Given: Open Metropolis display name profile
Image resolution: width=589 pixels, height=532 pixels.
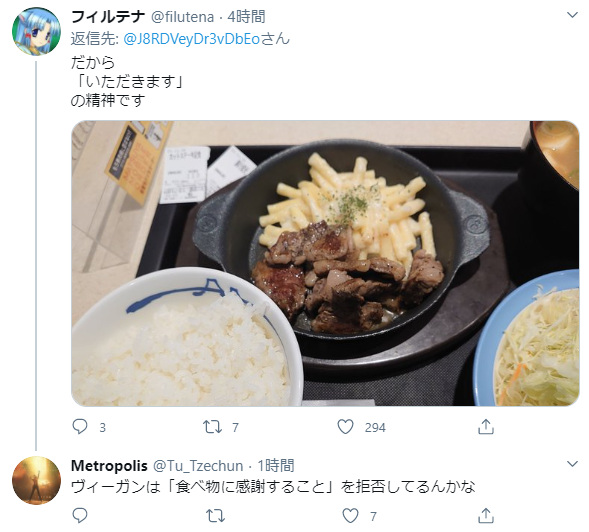Looking at the screenshot, I should point(109,466).
